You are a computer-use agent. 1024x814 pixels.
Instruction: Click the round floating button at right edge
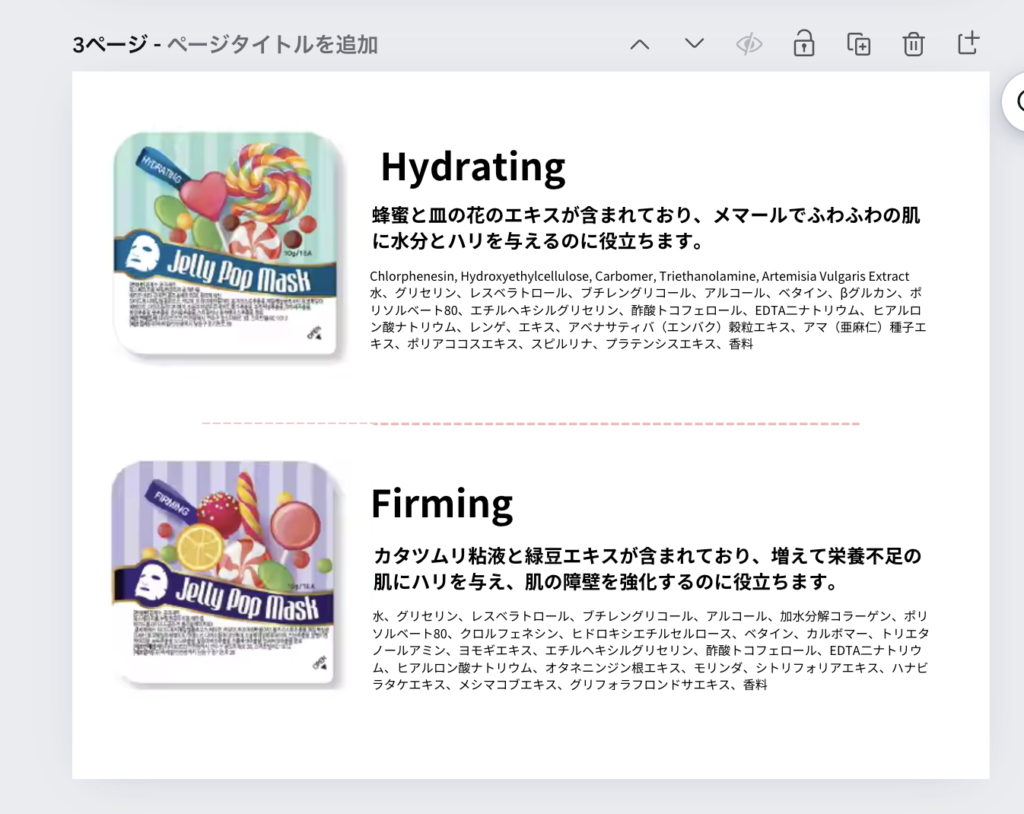(x=1015, y=101)
